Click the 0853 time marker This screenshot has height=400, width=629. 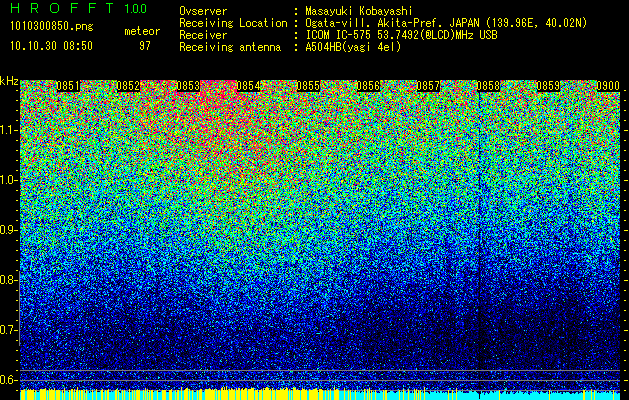tap(188, 86)
